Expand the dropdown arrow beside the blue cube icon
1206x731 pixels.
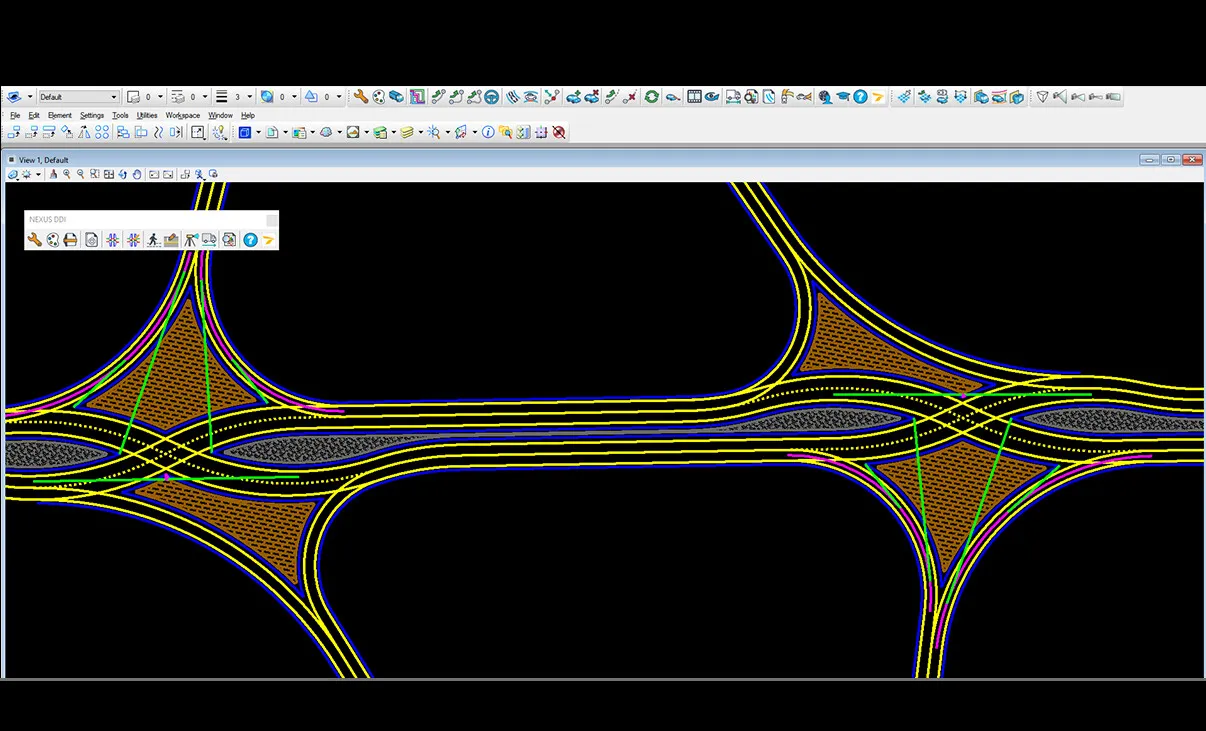(258, 132)
